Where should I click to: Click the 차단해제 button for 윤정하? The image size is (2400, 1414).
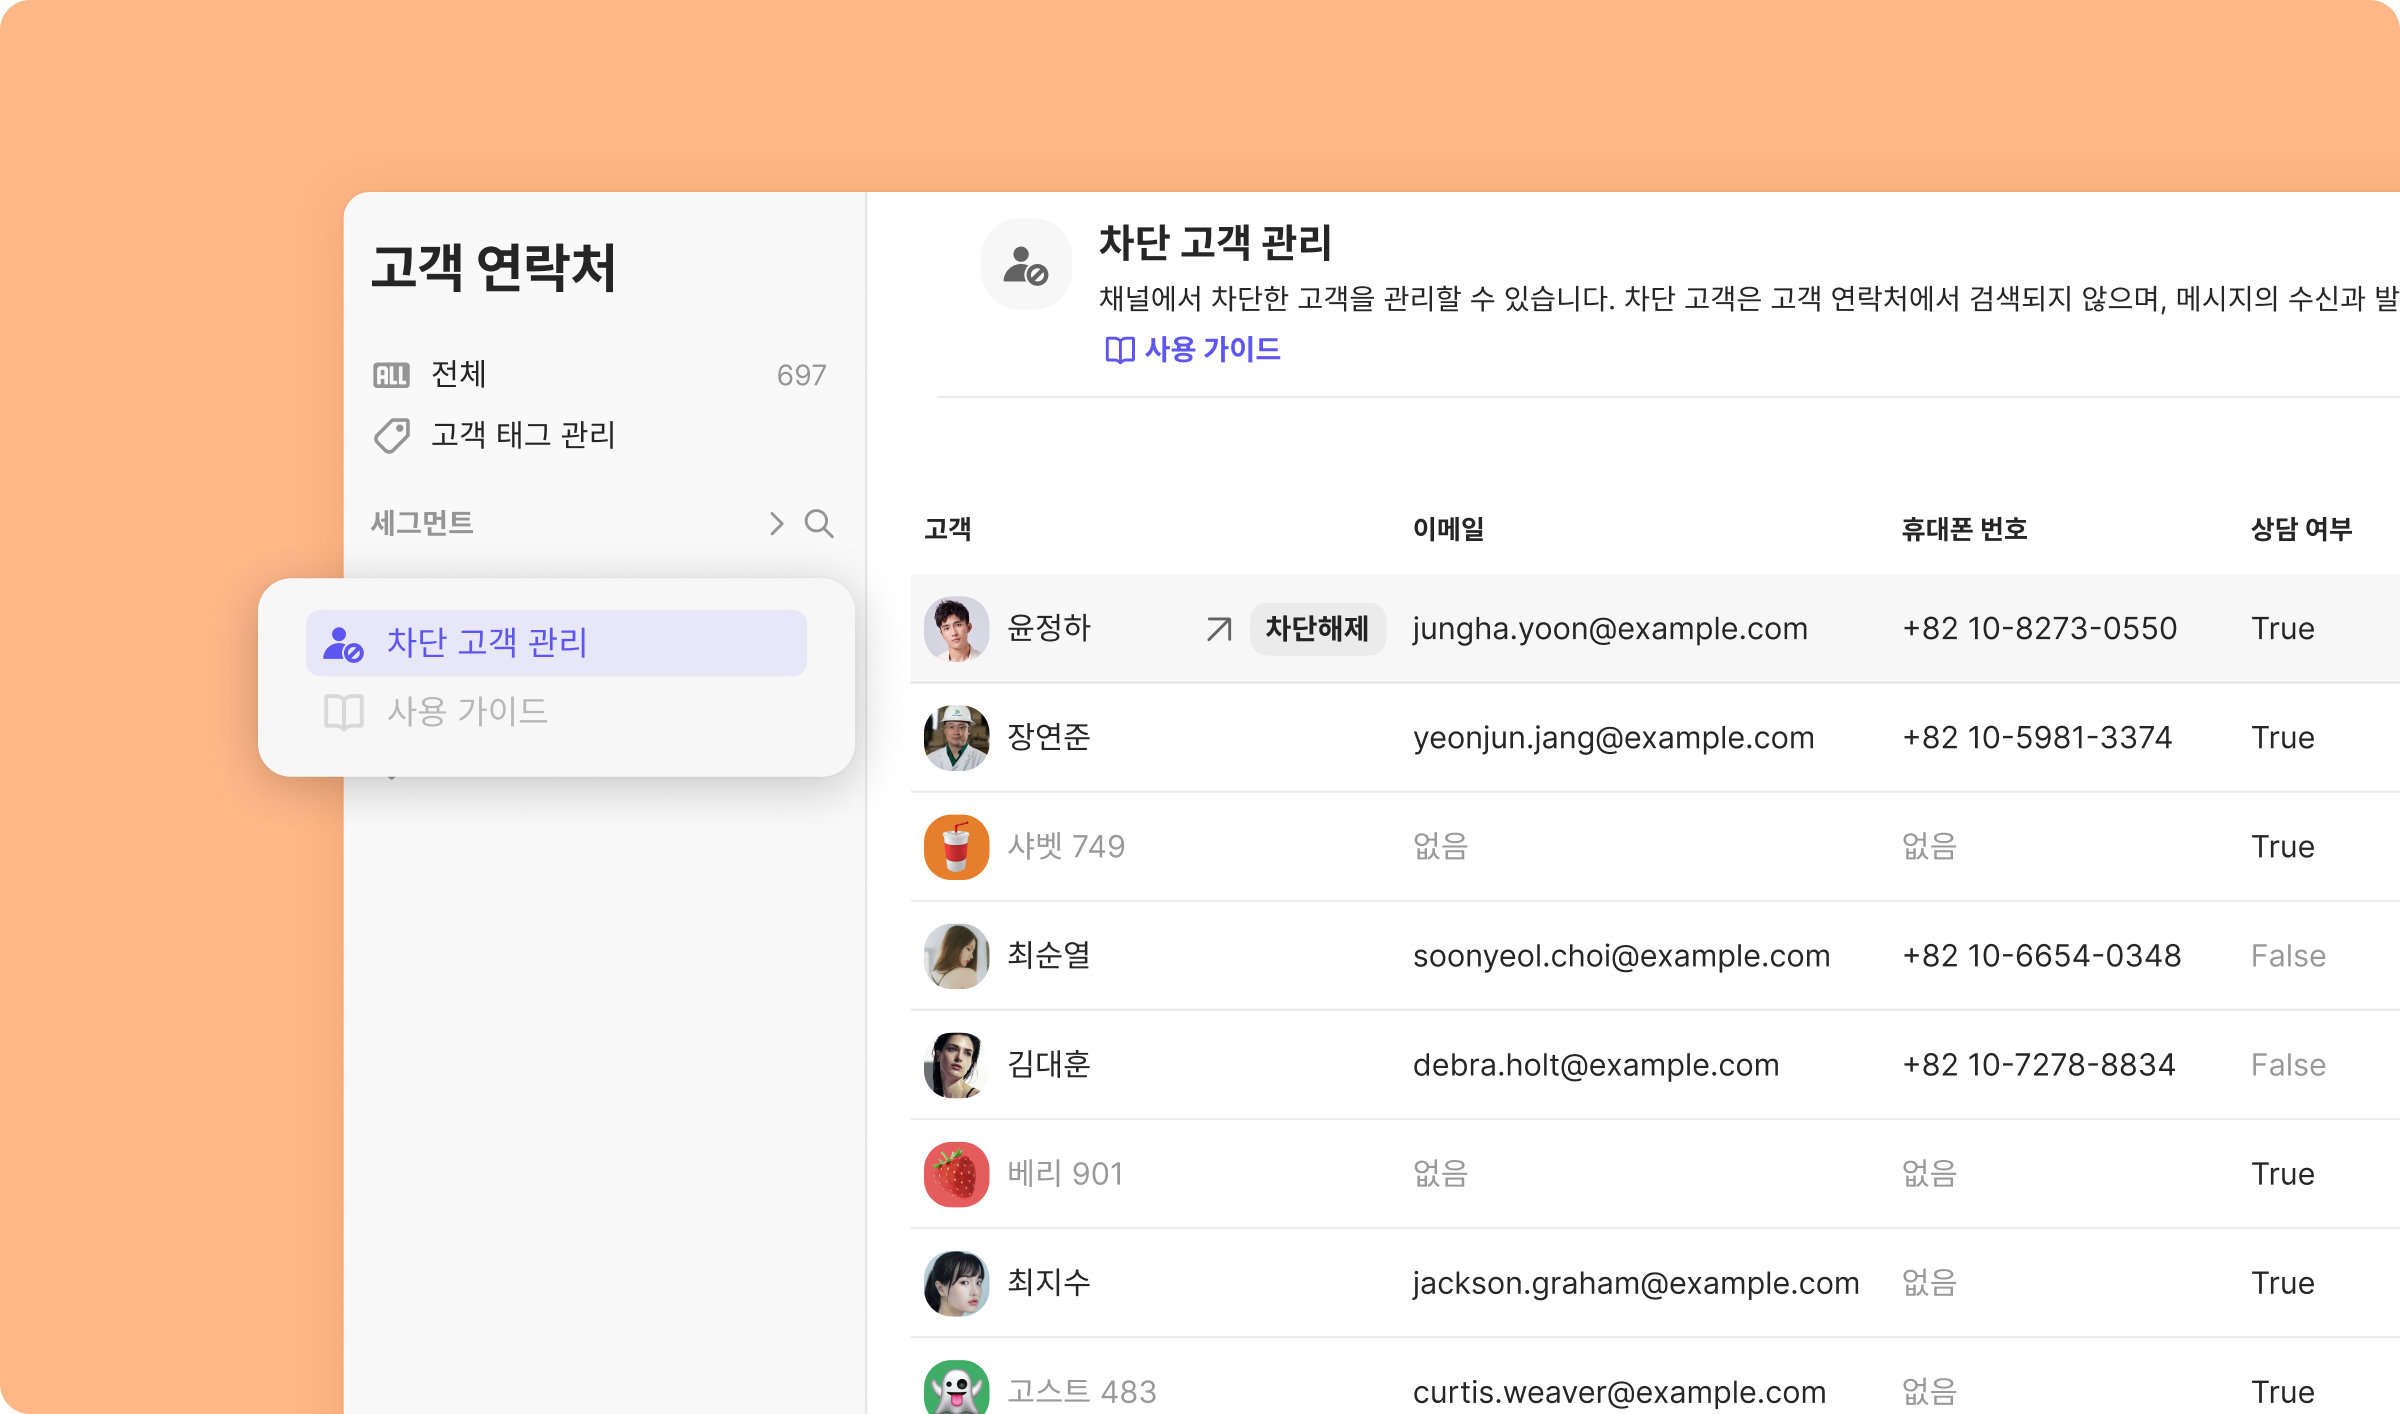click(1316, 629)
